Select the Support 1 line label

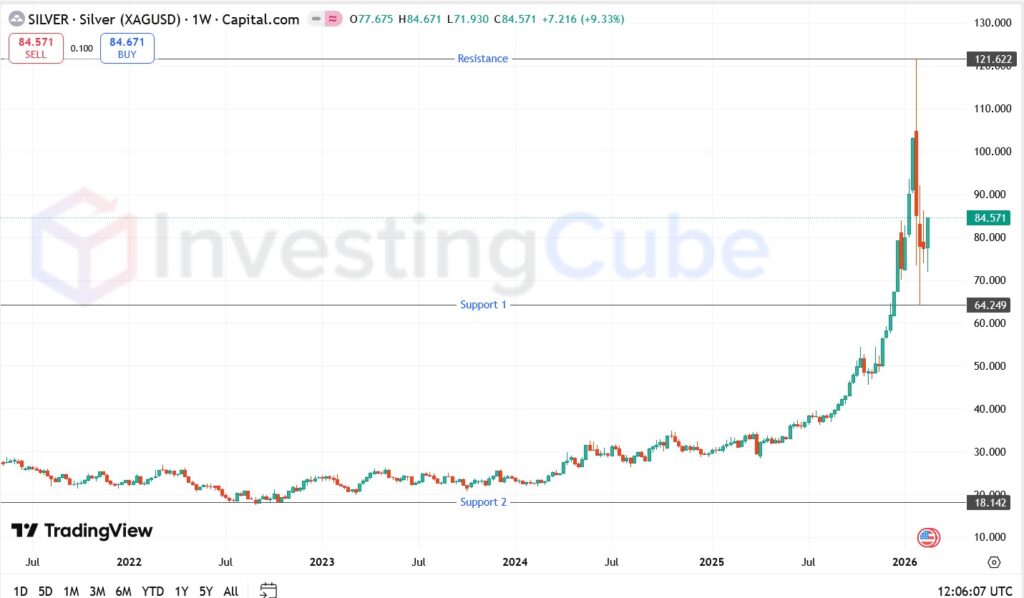pos(482,305)
